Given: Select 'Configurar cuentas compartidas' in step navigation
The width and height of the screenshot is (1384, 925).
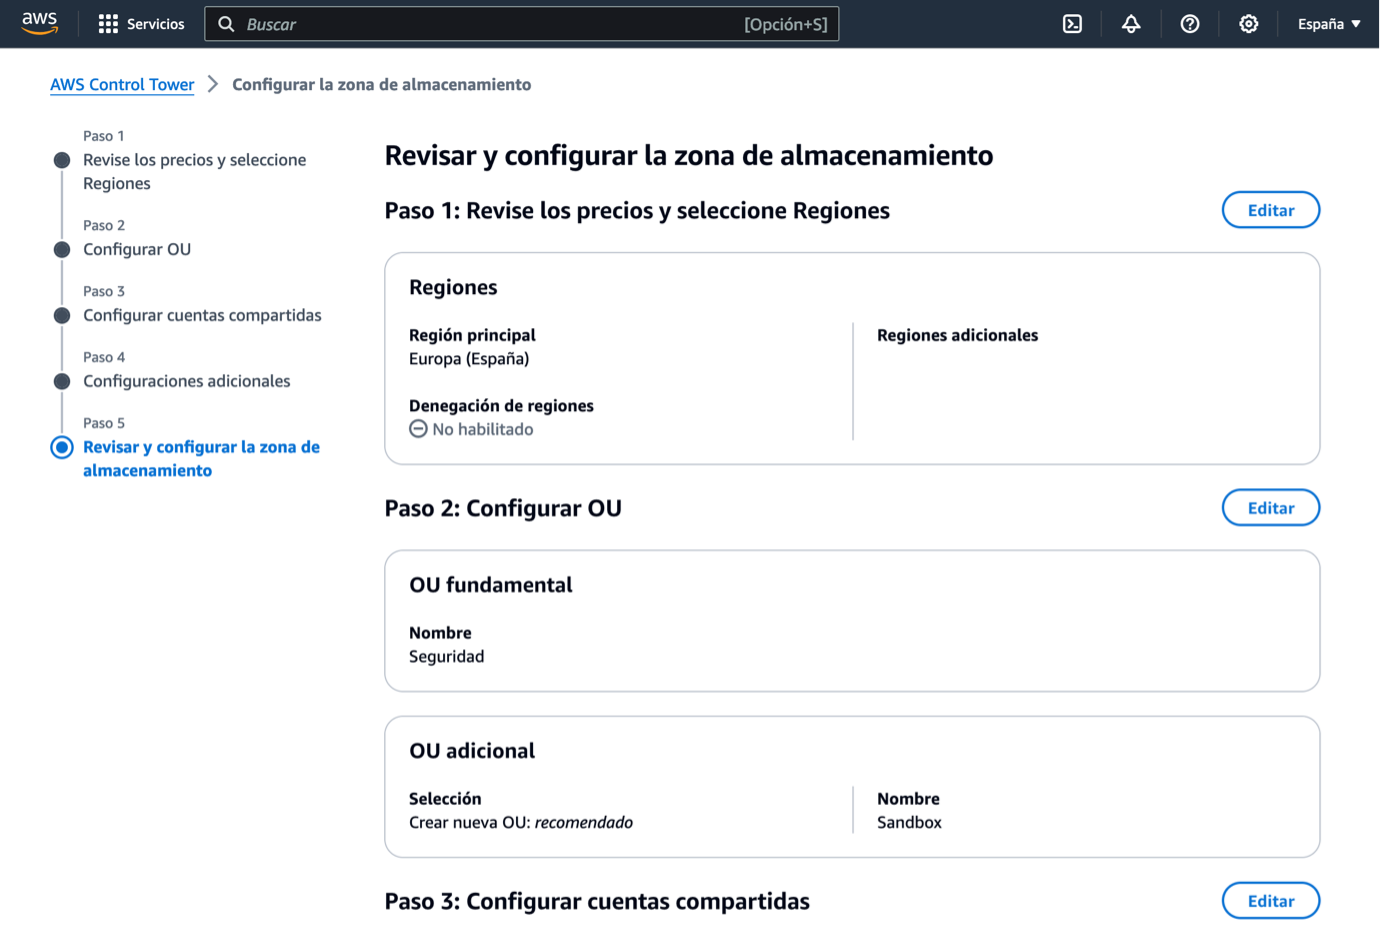Looking at the screenshot, I should pos(202,315).
